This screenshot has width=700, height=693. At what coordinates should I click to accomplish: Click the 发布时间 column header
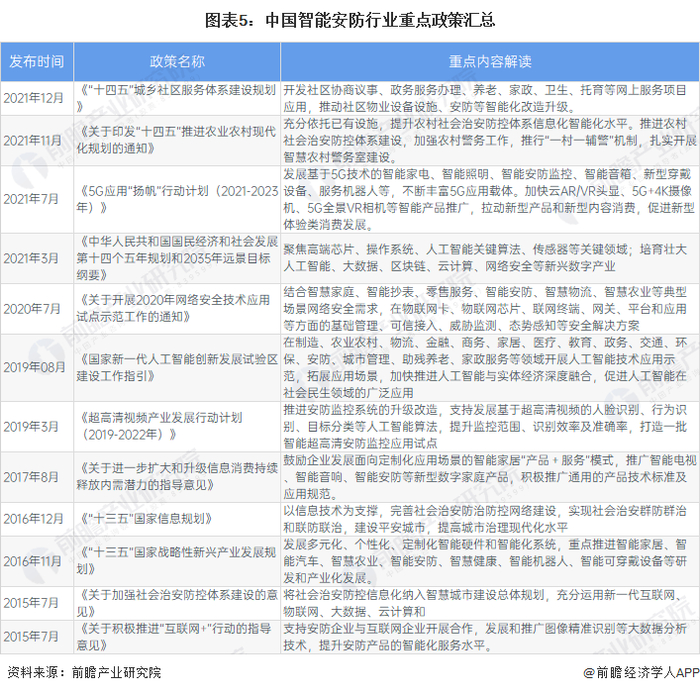click(x=37, y=62)
